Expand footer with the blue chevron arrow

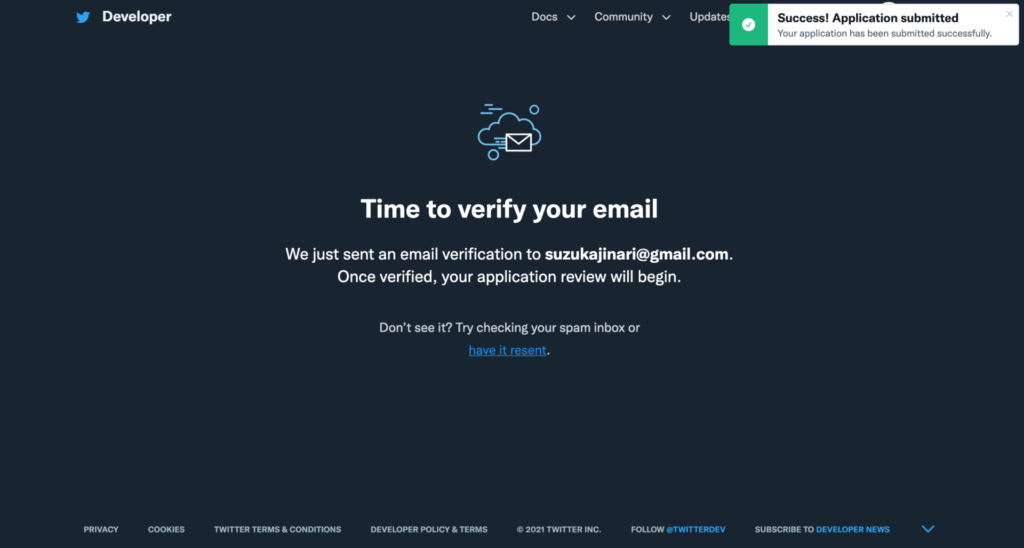(927, 528)
